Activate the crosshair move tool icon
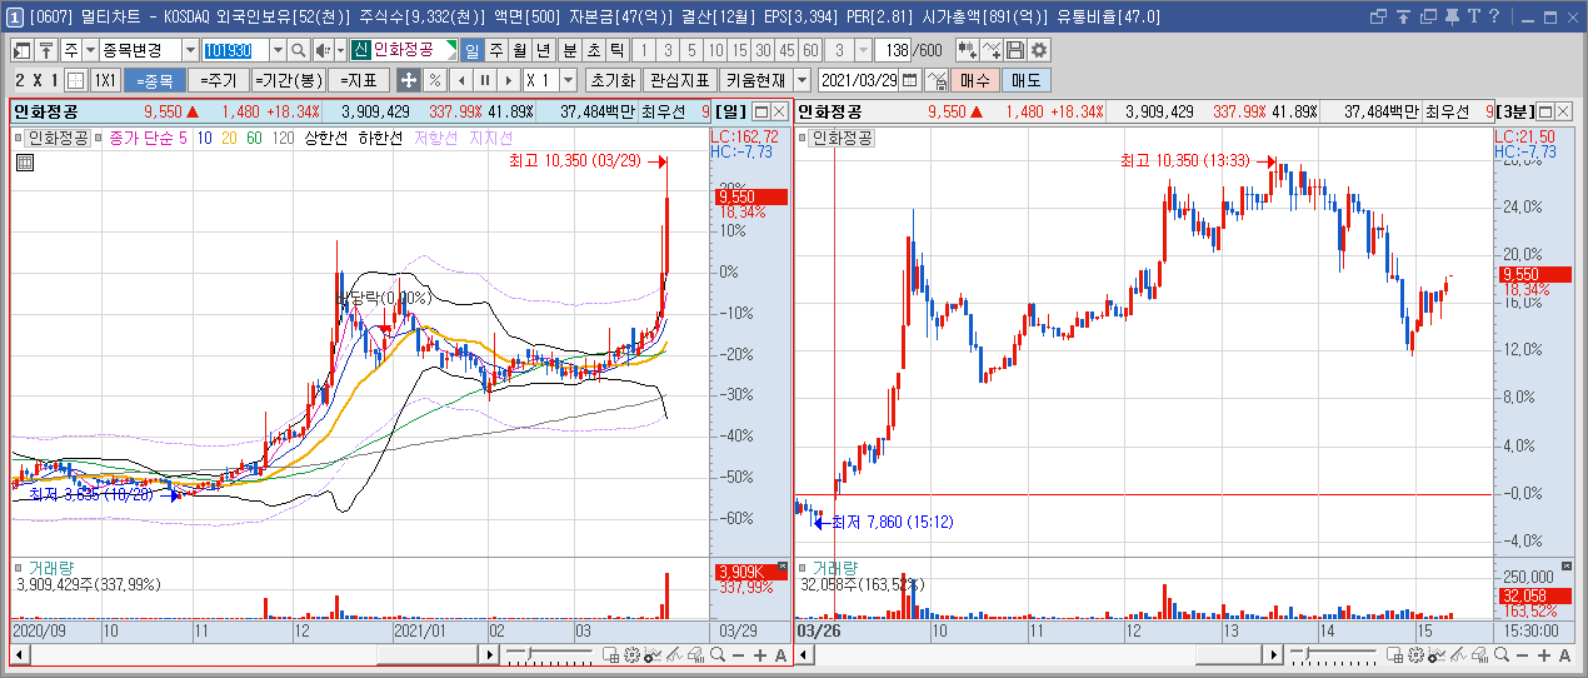 point(408,80)
